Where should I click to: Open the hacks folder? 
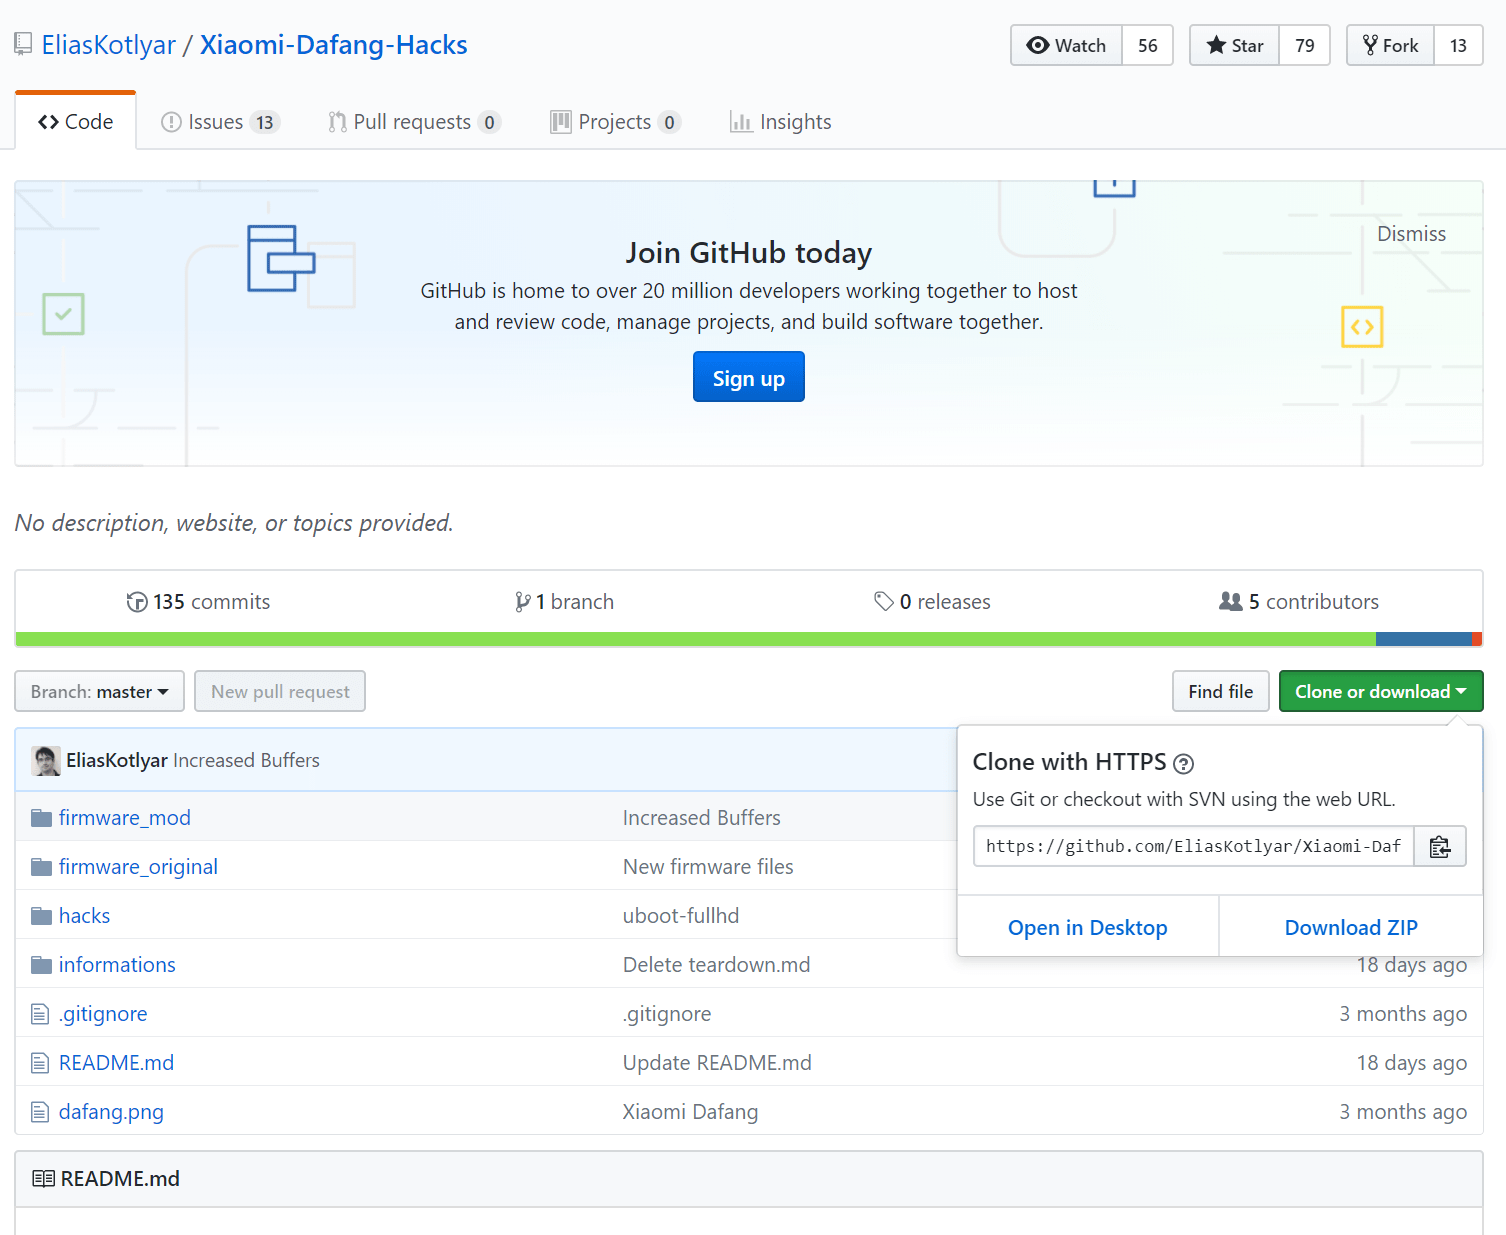pos(85,916)
